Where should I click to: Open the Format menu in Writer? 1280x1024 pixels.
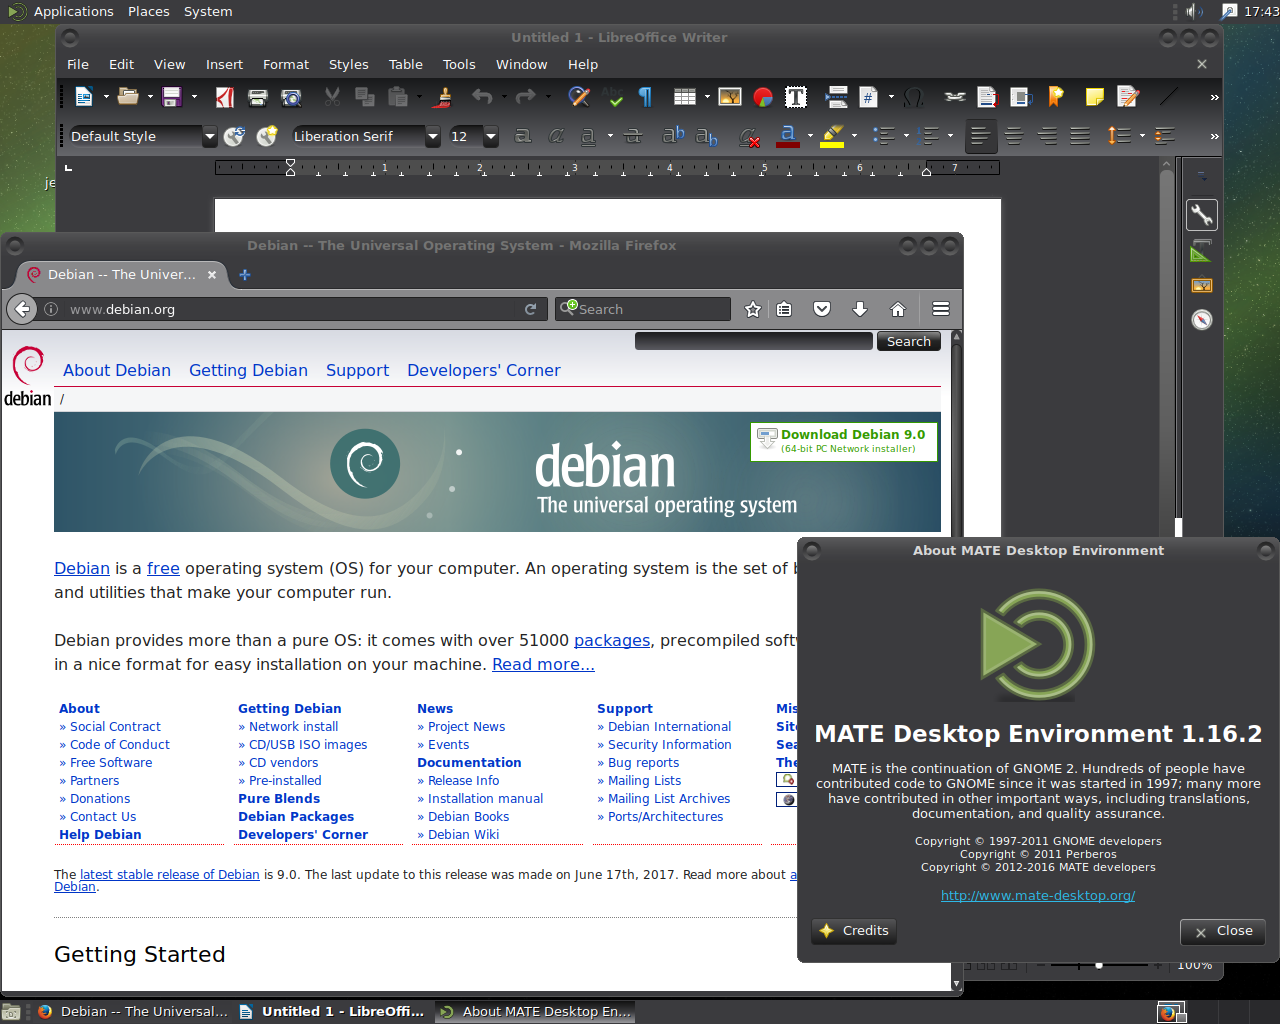[x=286, y=64]
